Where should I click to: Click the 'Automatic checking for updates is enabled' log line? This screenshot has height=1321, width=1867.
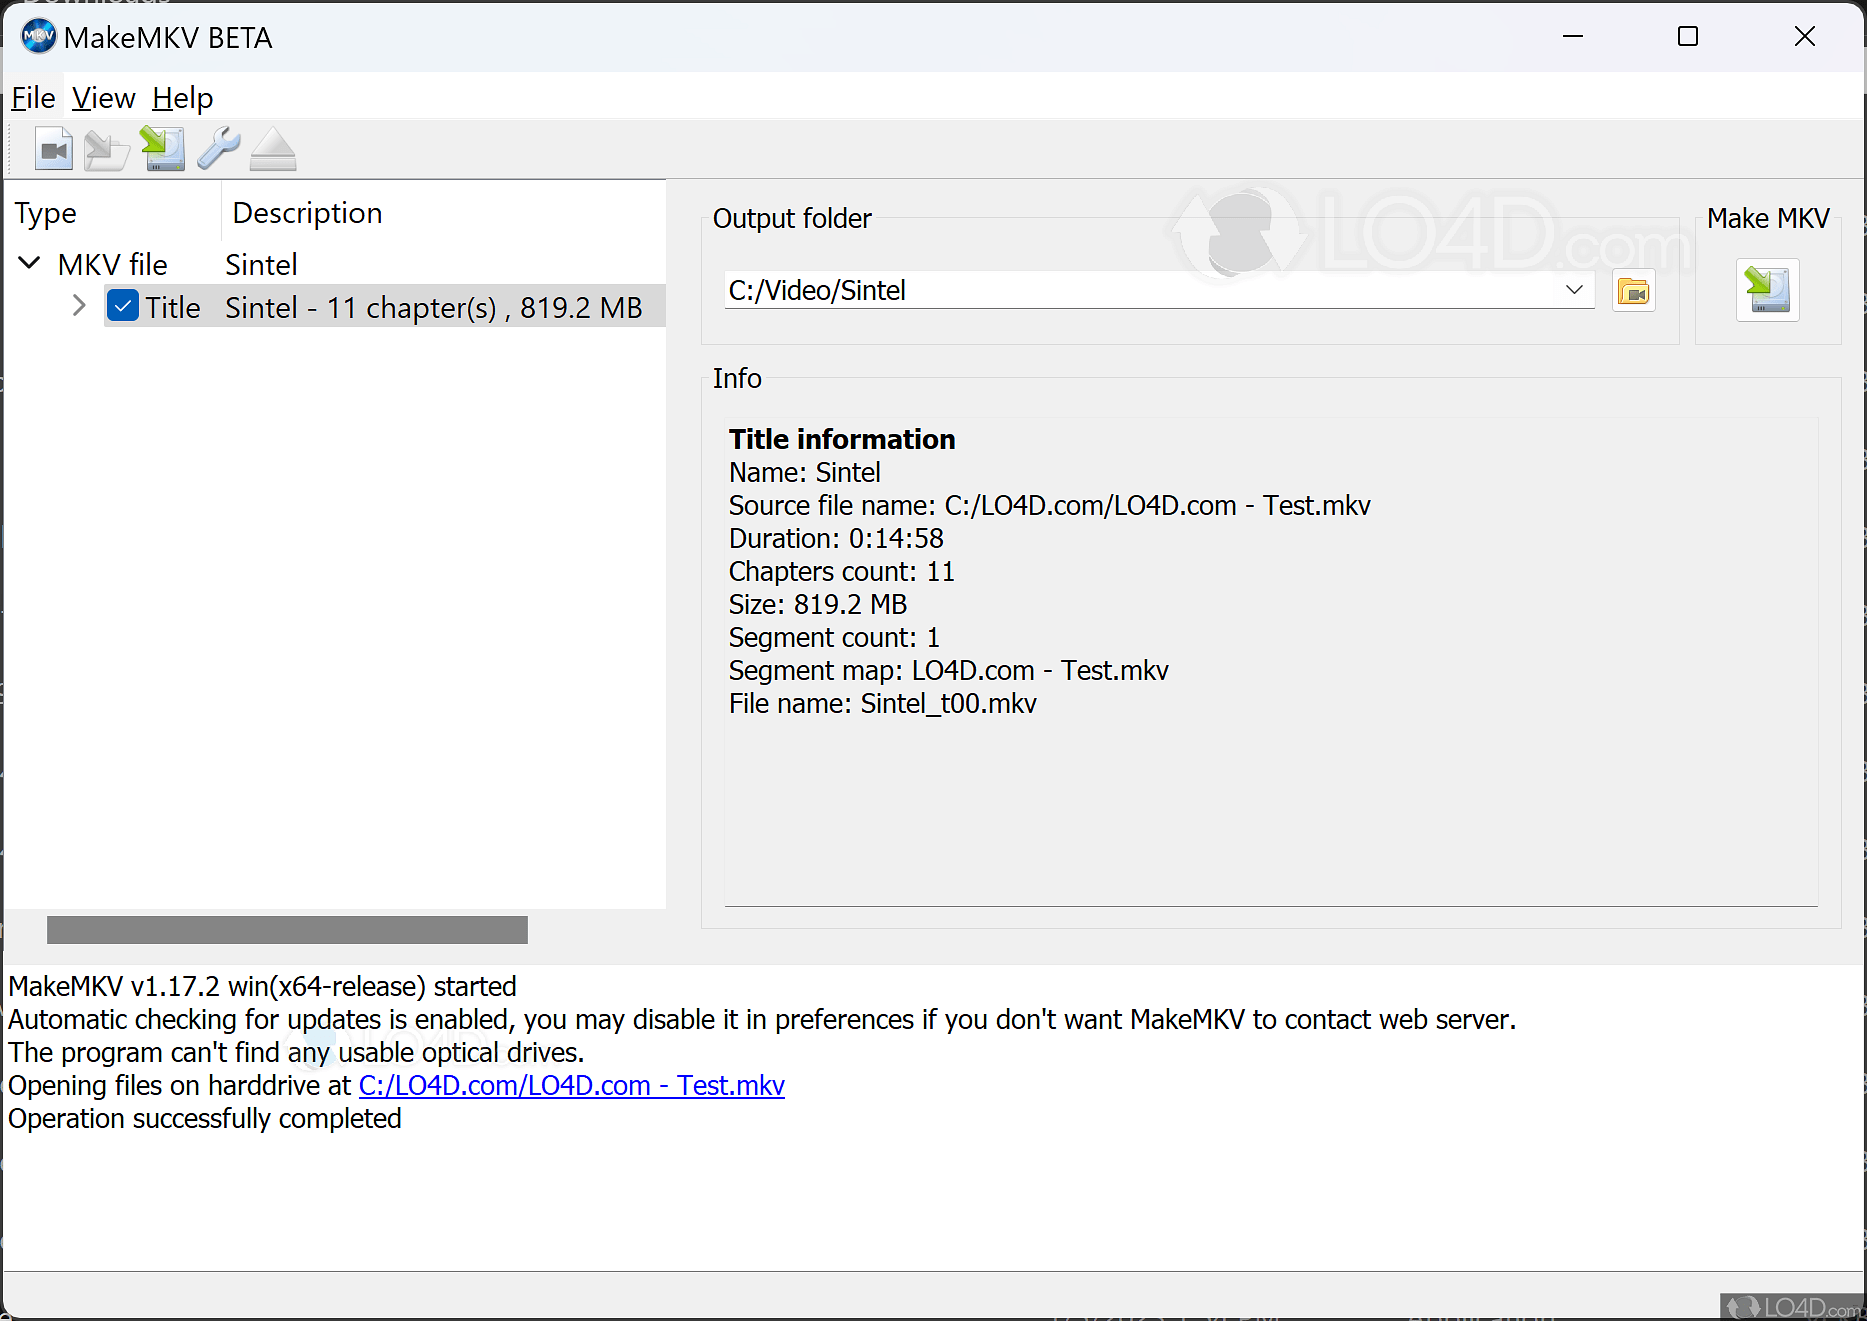pyautogui.click(x=762, y=1019)
